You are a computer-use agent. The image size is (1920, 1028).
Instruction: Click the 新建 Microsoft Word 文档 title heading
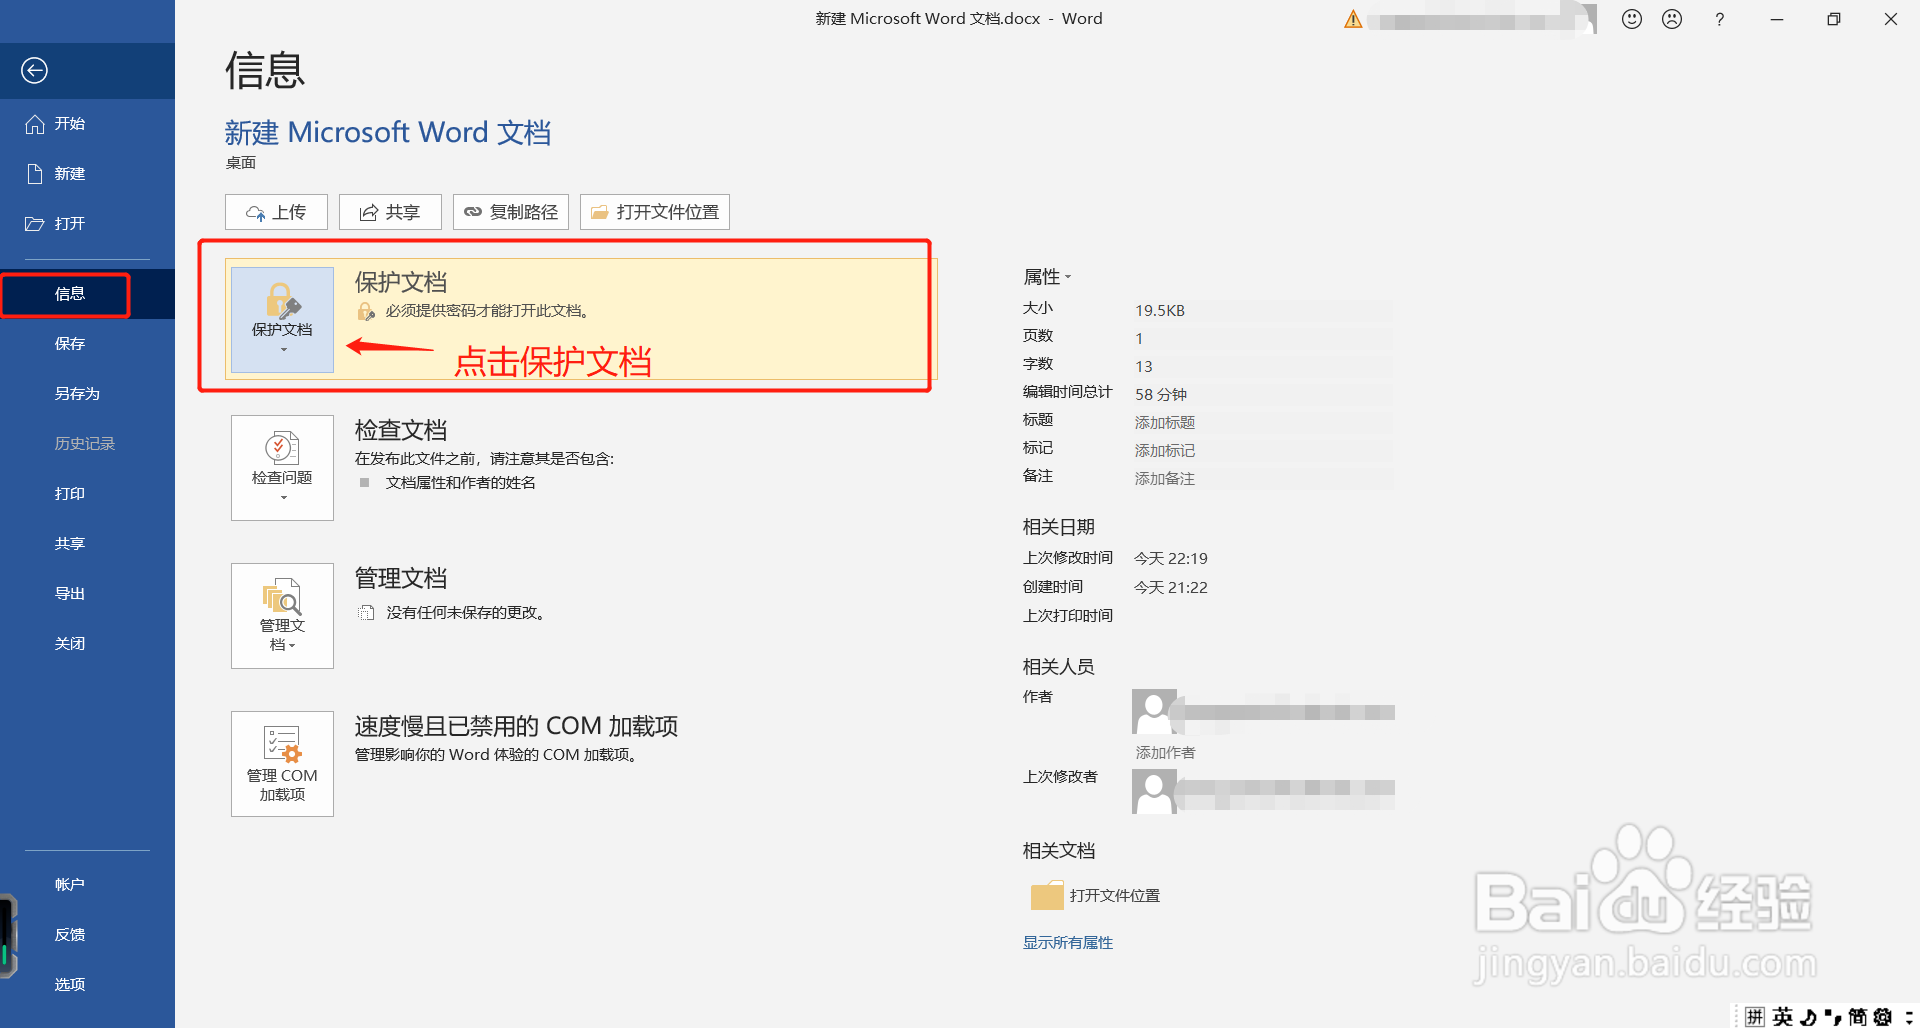(388, 132)
